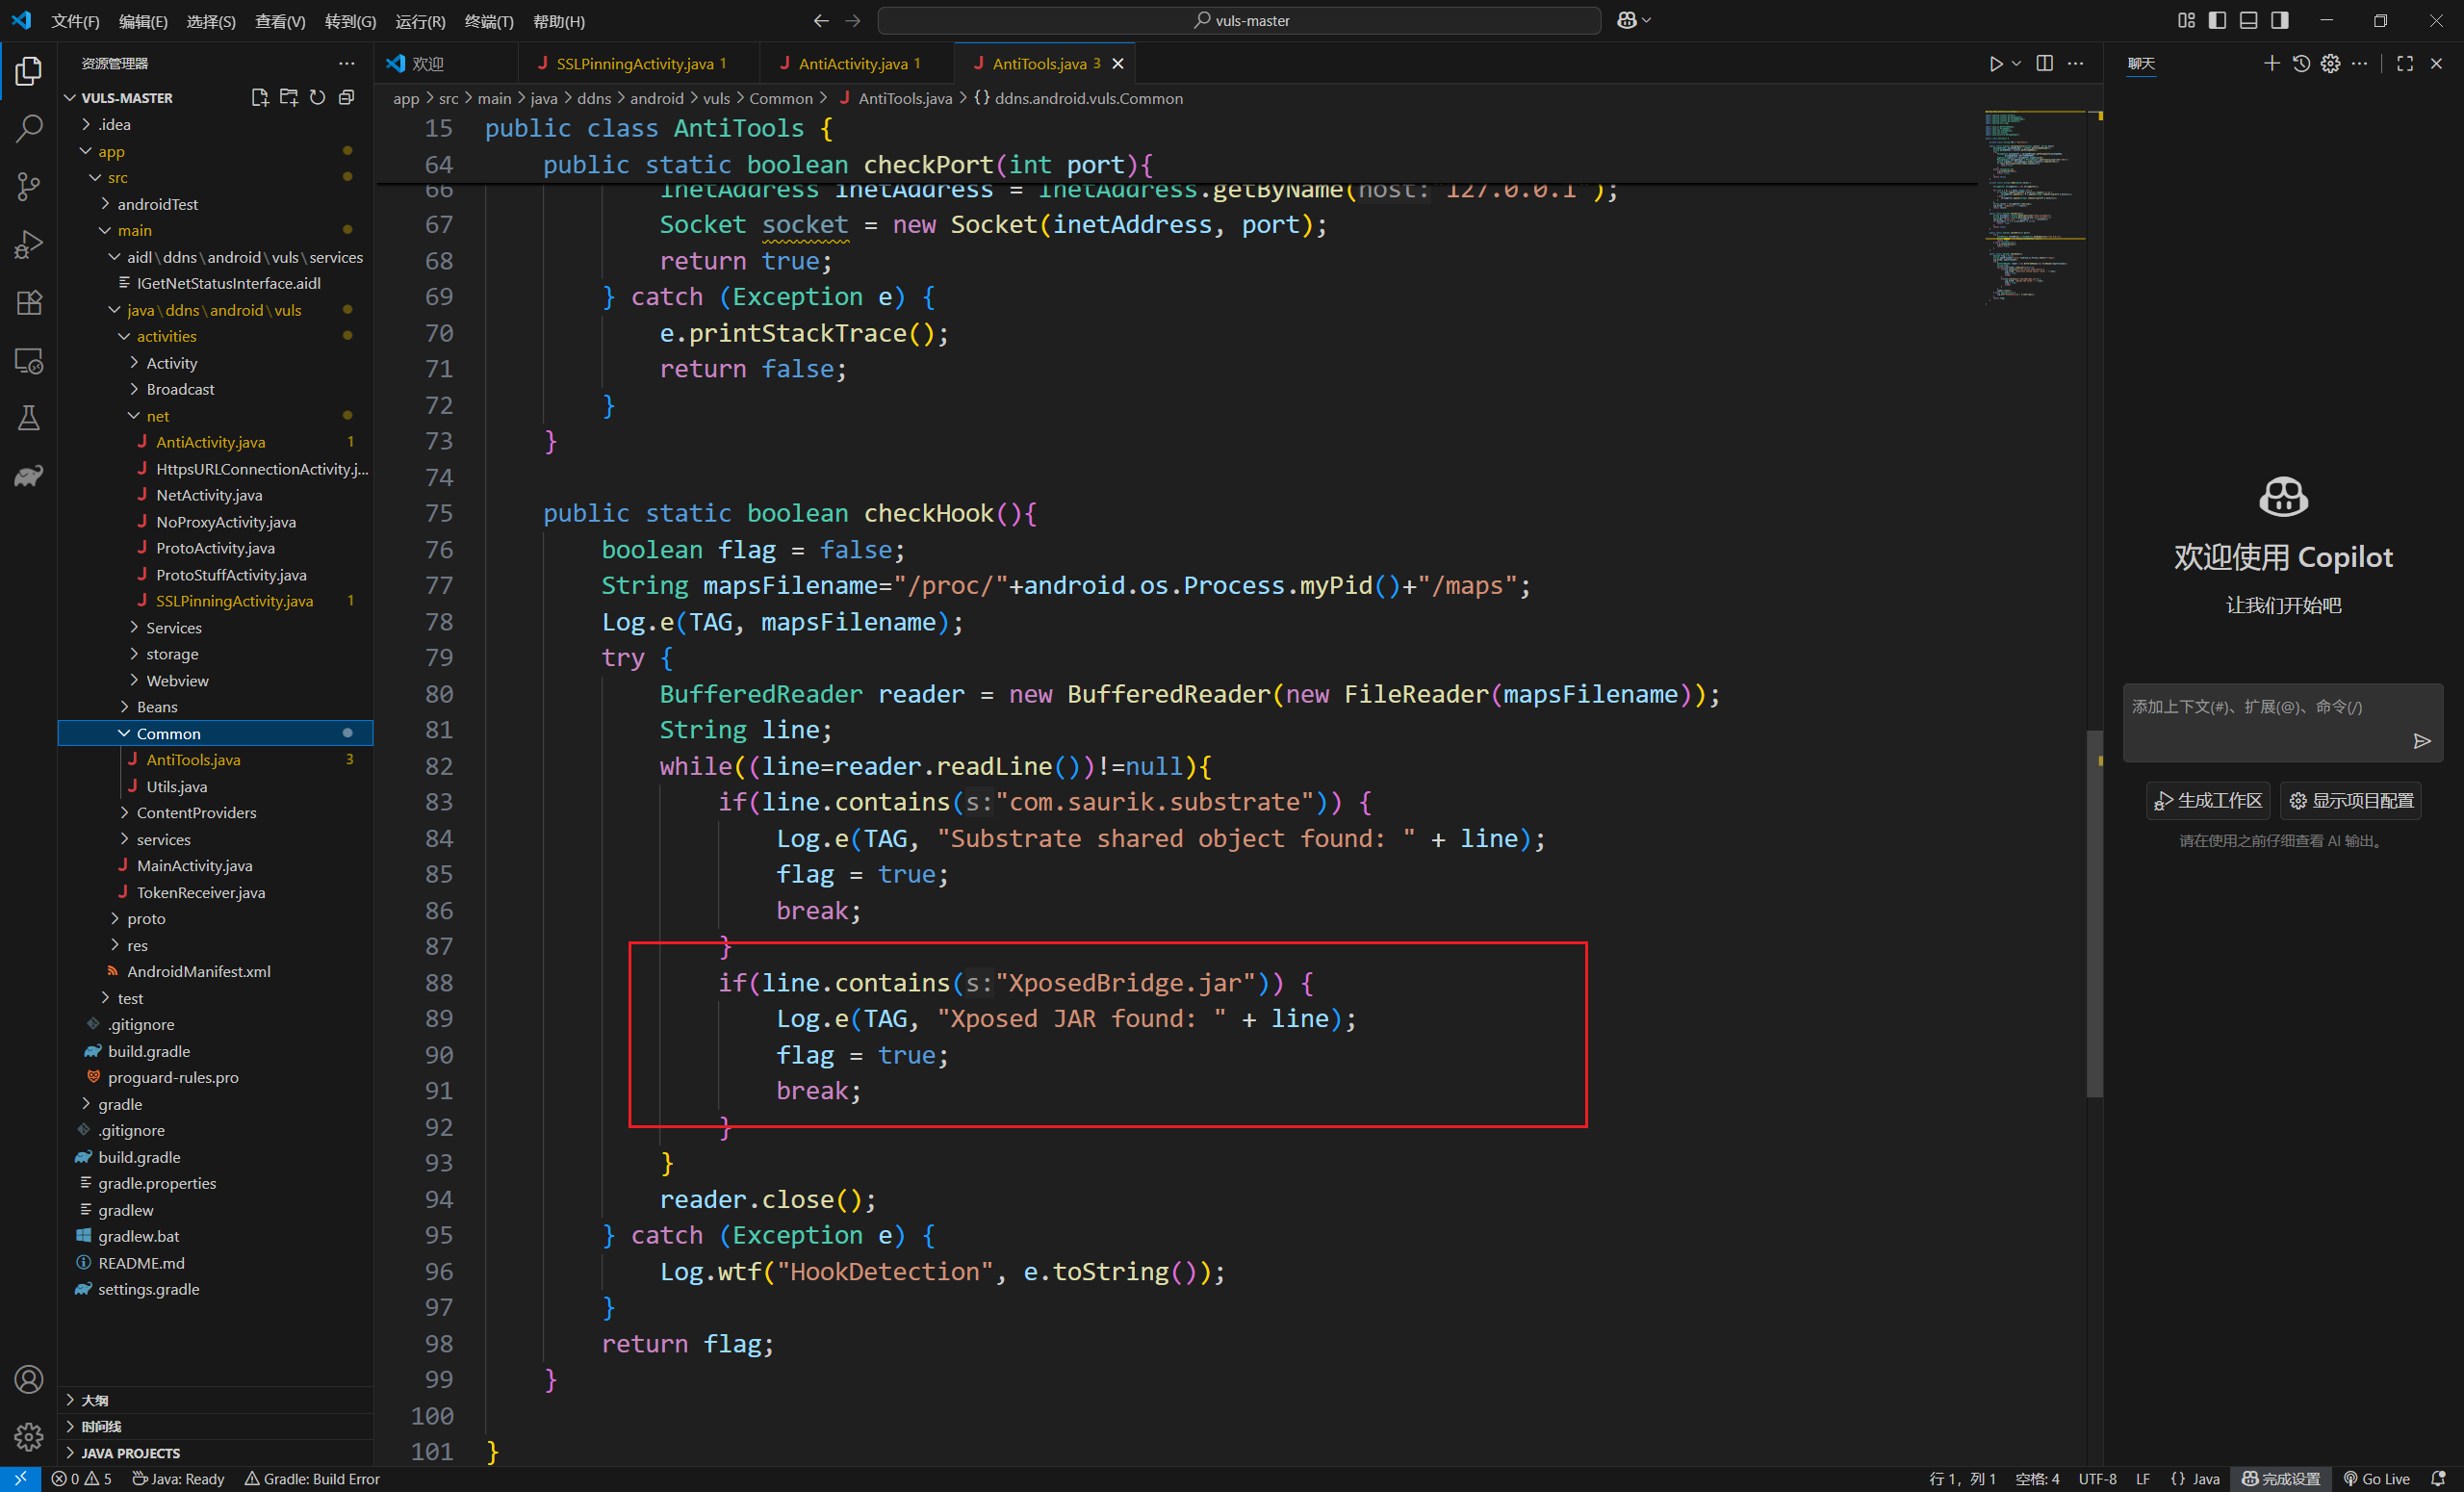The width and height of the screenshot is (2464, 1492).
Task: Open the Testing flask icon view
Action: [29, 418]
